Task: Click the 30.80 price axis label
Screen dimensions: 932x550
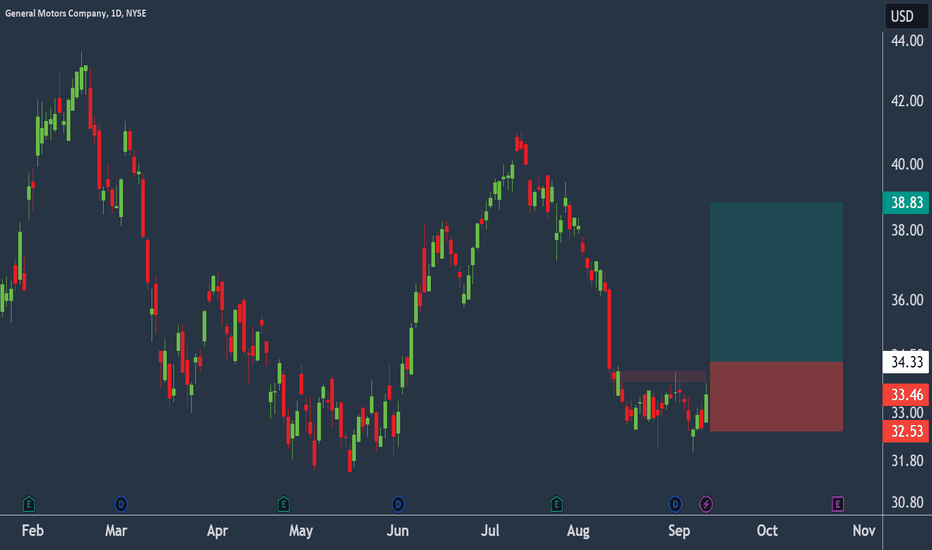Action: (x=907, y=502)
